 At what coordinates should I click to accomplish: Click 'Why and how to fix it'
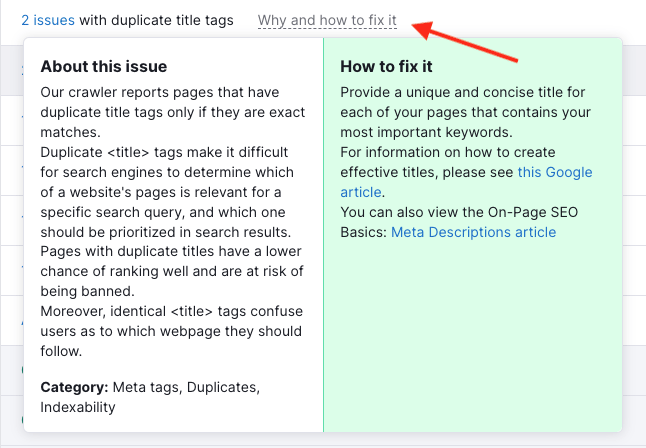tap(327, 20)
